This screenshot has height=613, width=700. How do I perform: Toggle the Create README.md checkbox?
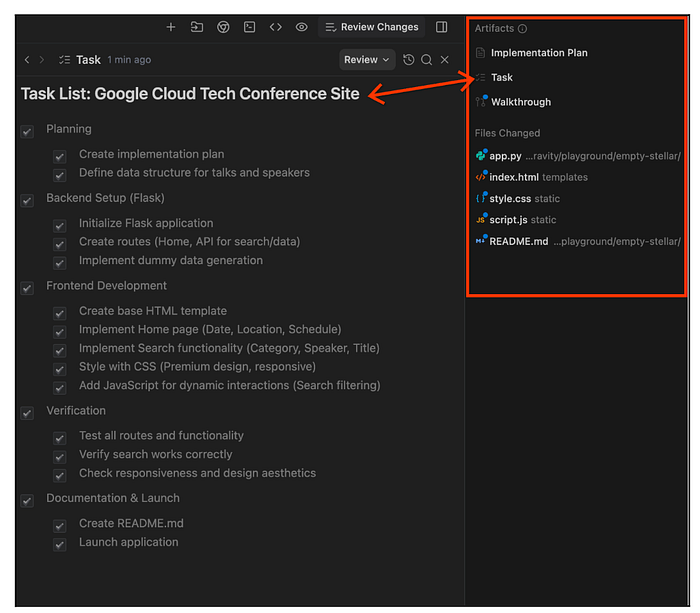(x=60, y=526)
